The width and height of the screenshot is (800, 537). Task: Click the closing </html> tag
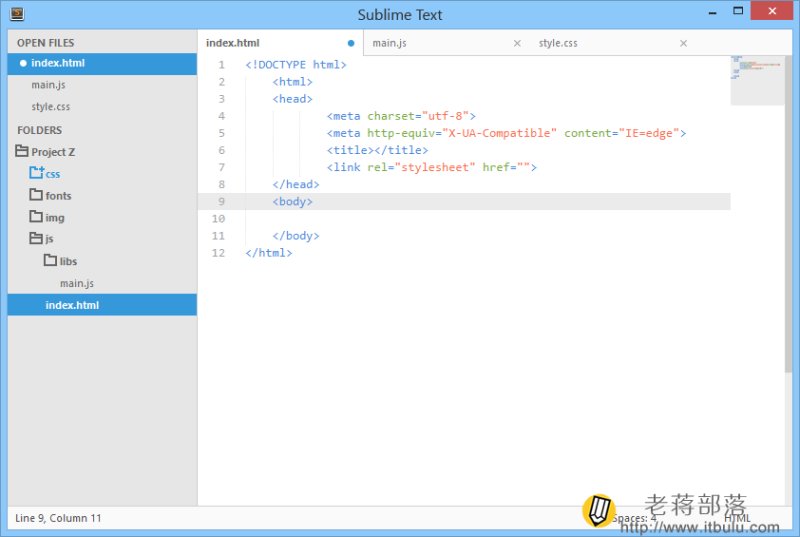click(269, 253)
